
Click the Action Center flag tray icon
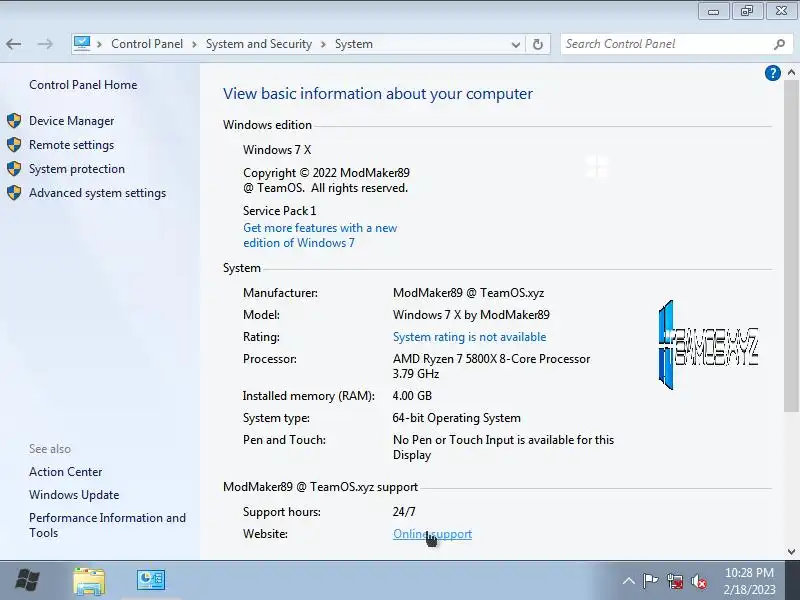(651, 581)
